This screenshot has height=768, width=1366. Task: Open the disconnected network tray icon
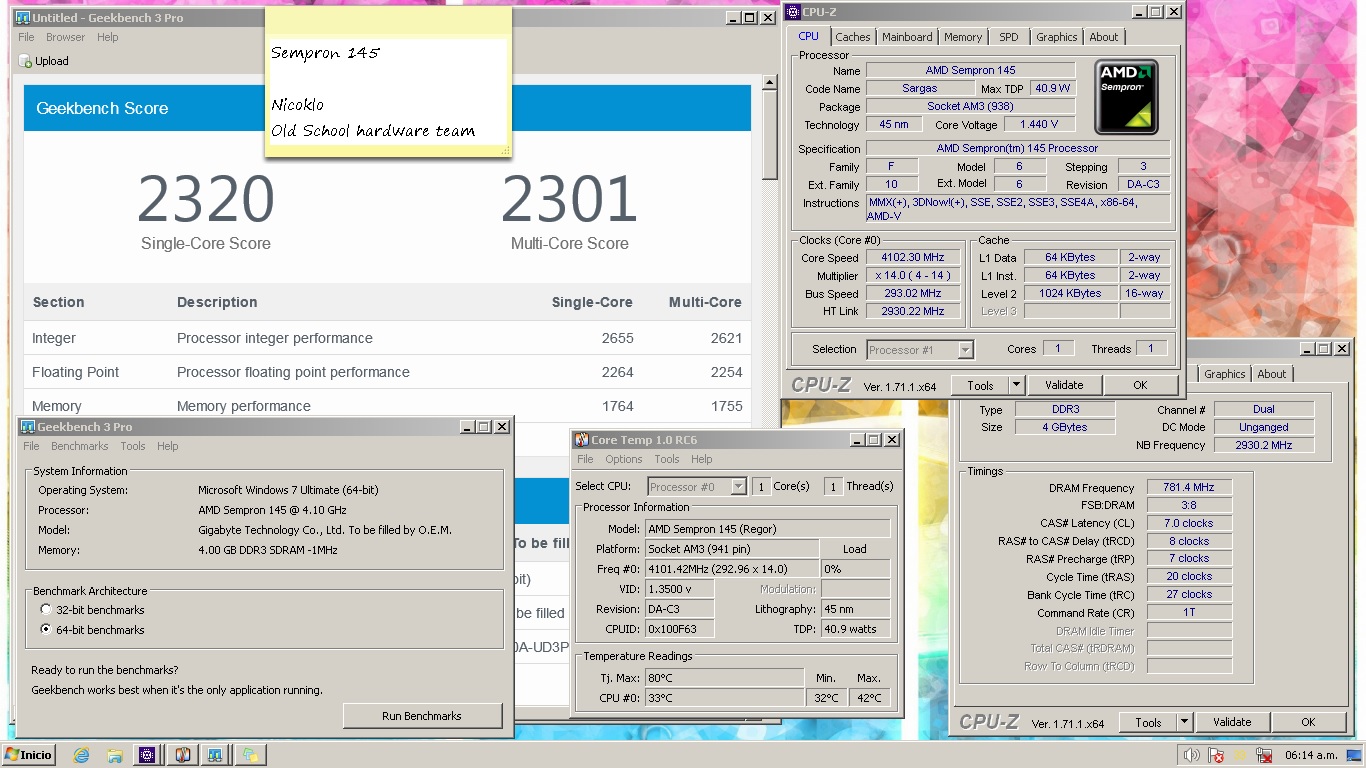(x=1264, y=755)
